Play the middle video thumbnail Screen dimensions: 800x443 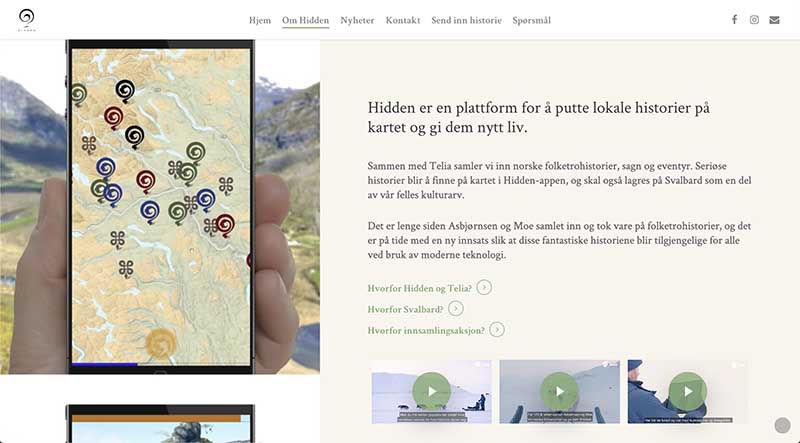coord(560,391)
